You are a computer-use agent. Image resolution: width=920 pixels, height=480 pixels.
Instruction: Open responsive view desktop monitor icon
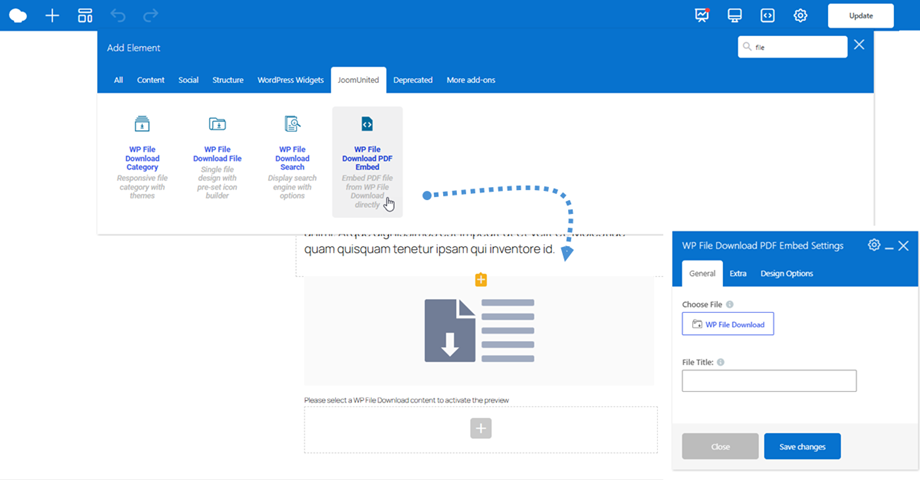735,16
